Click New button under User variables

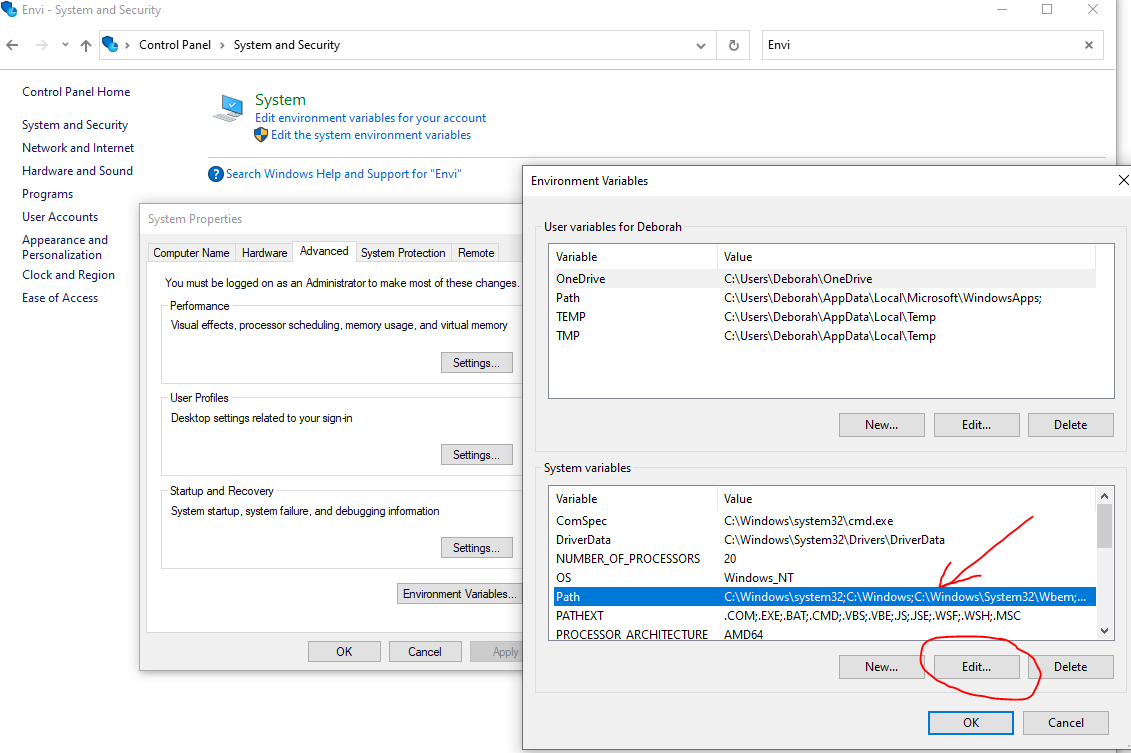coord(881,425)
